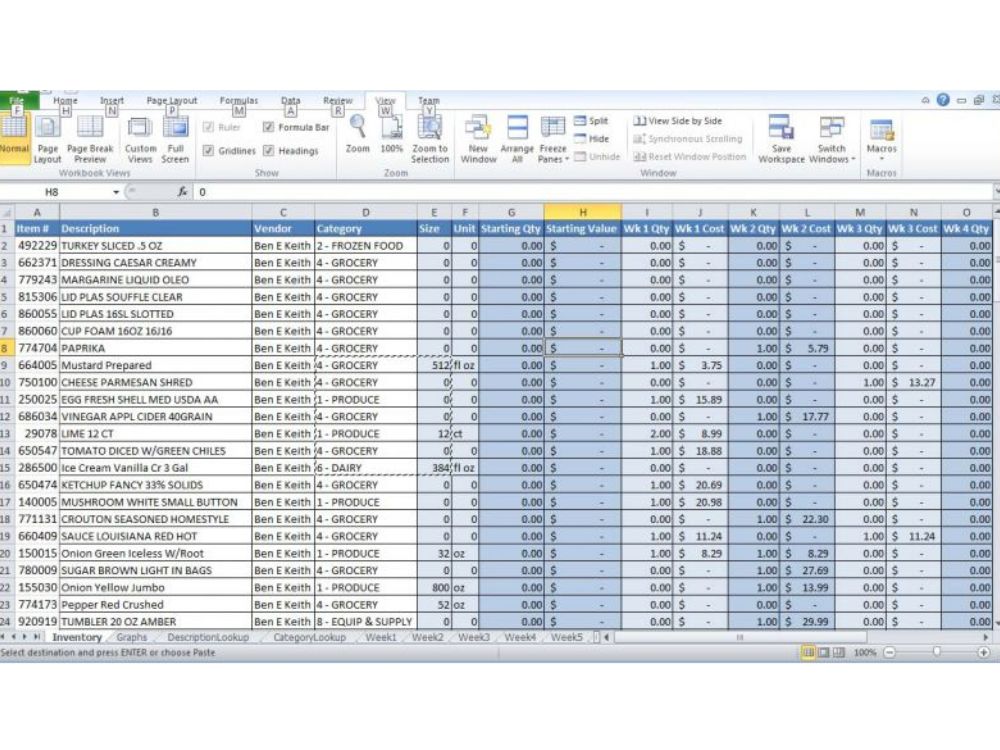This screenshot has width=1000, height=750.
Task: Select cell 'Ice Cream Vanilla Cr 3 Gal'
Action: (x=156, y=467)
